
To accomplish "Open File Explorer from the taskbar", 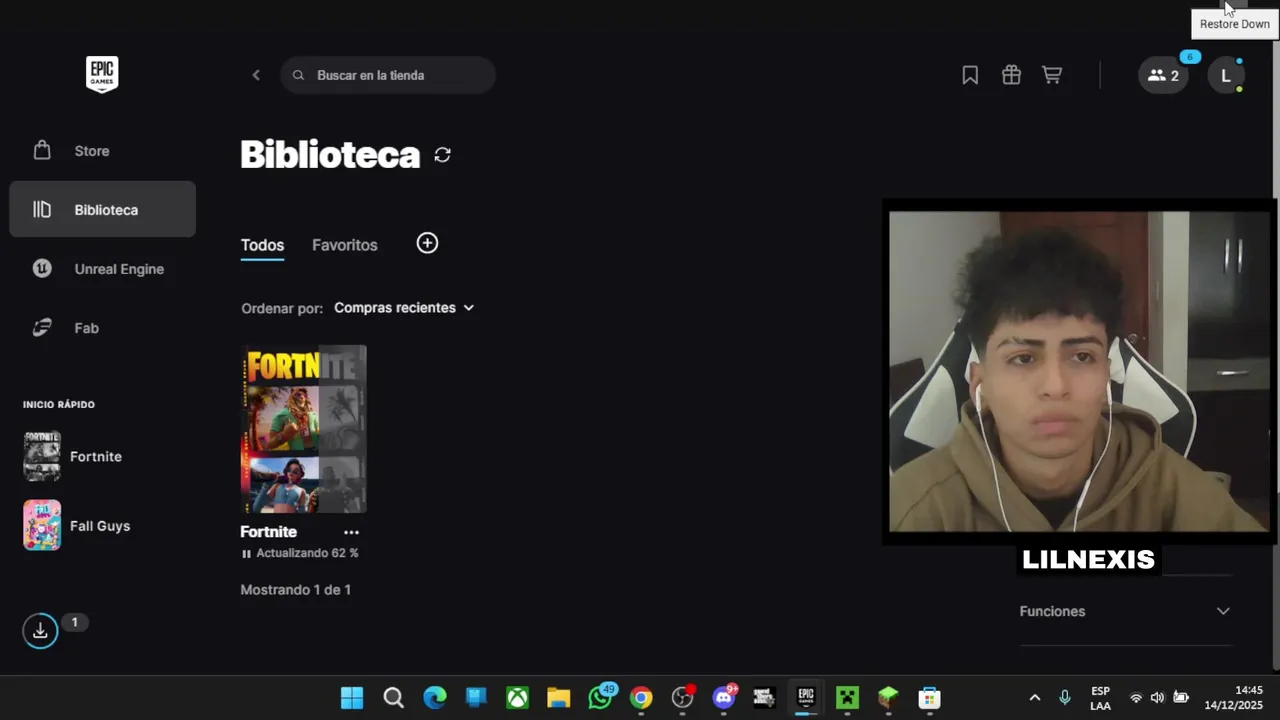I will pos(558,698).
